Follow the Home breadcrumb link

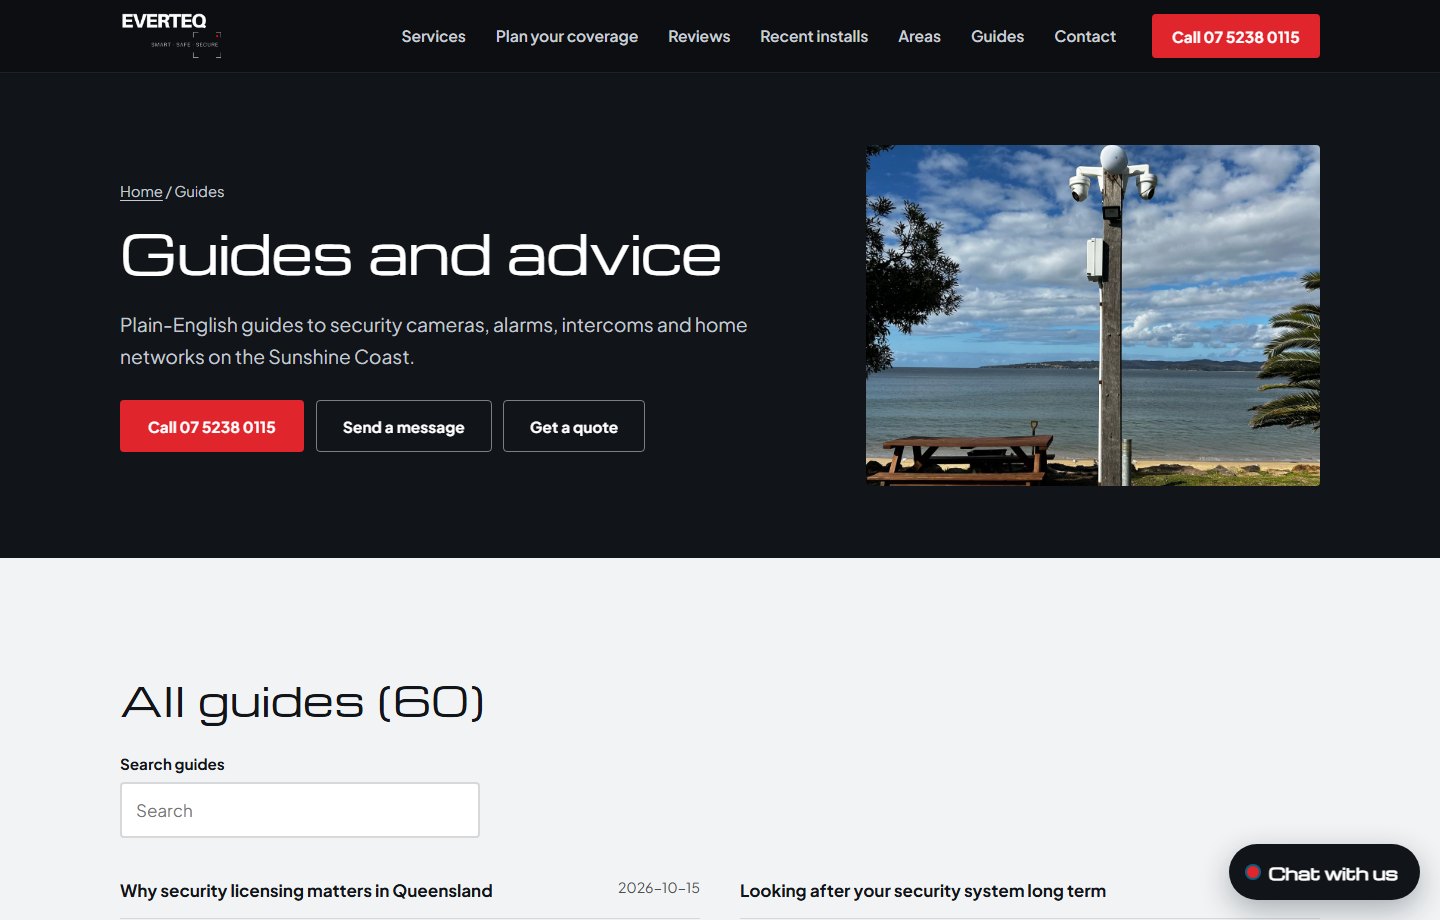pyautogui.click(x=141, y=192)
